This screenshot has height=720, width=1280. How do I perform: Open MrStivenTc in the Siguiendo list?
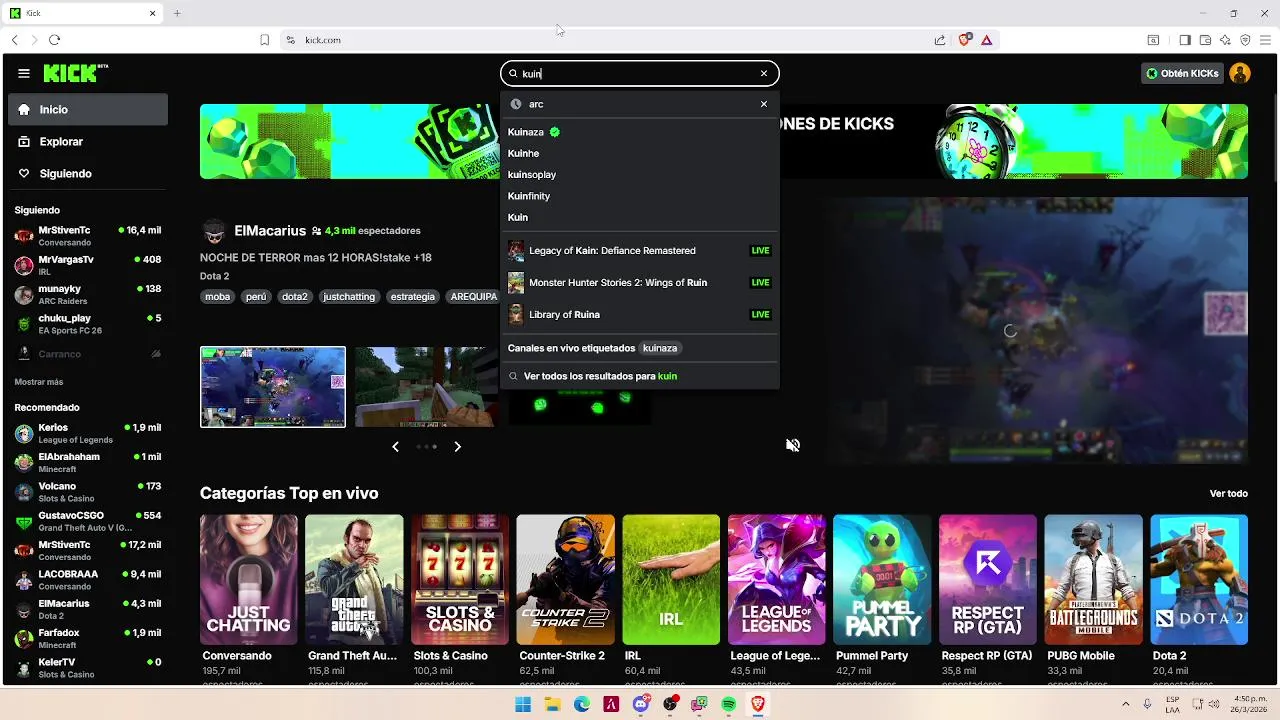click(88, 236)
